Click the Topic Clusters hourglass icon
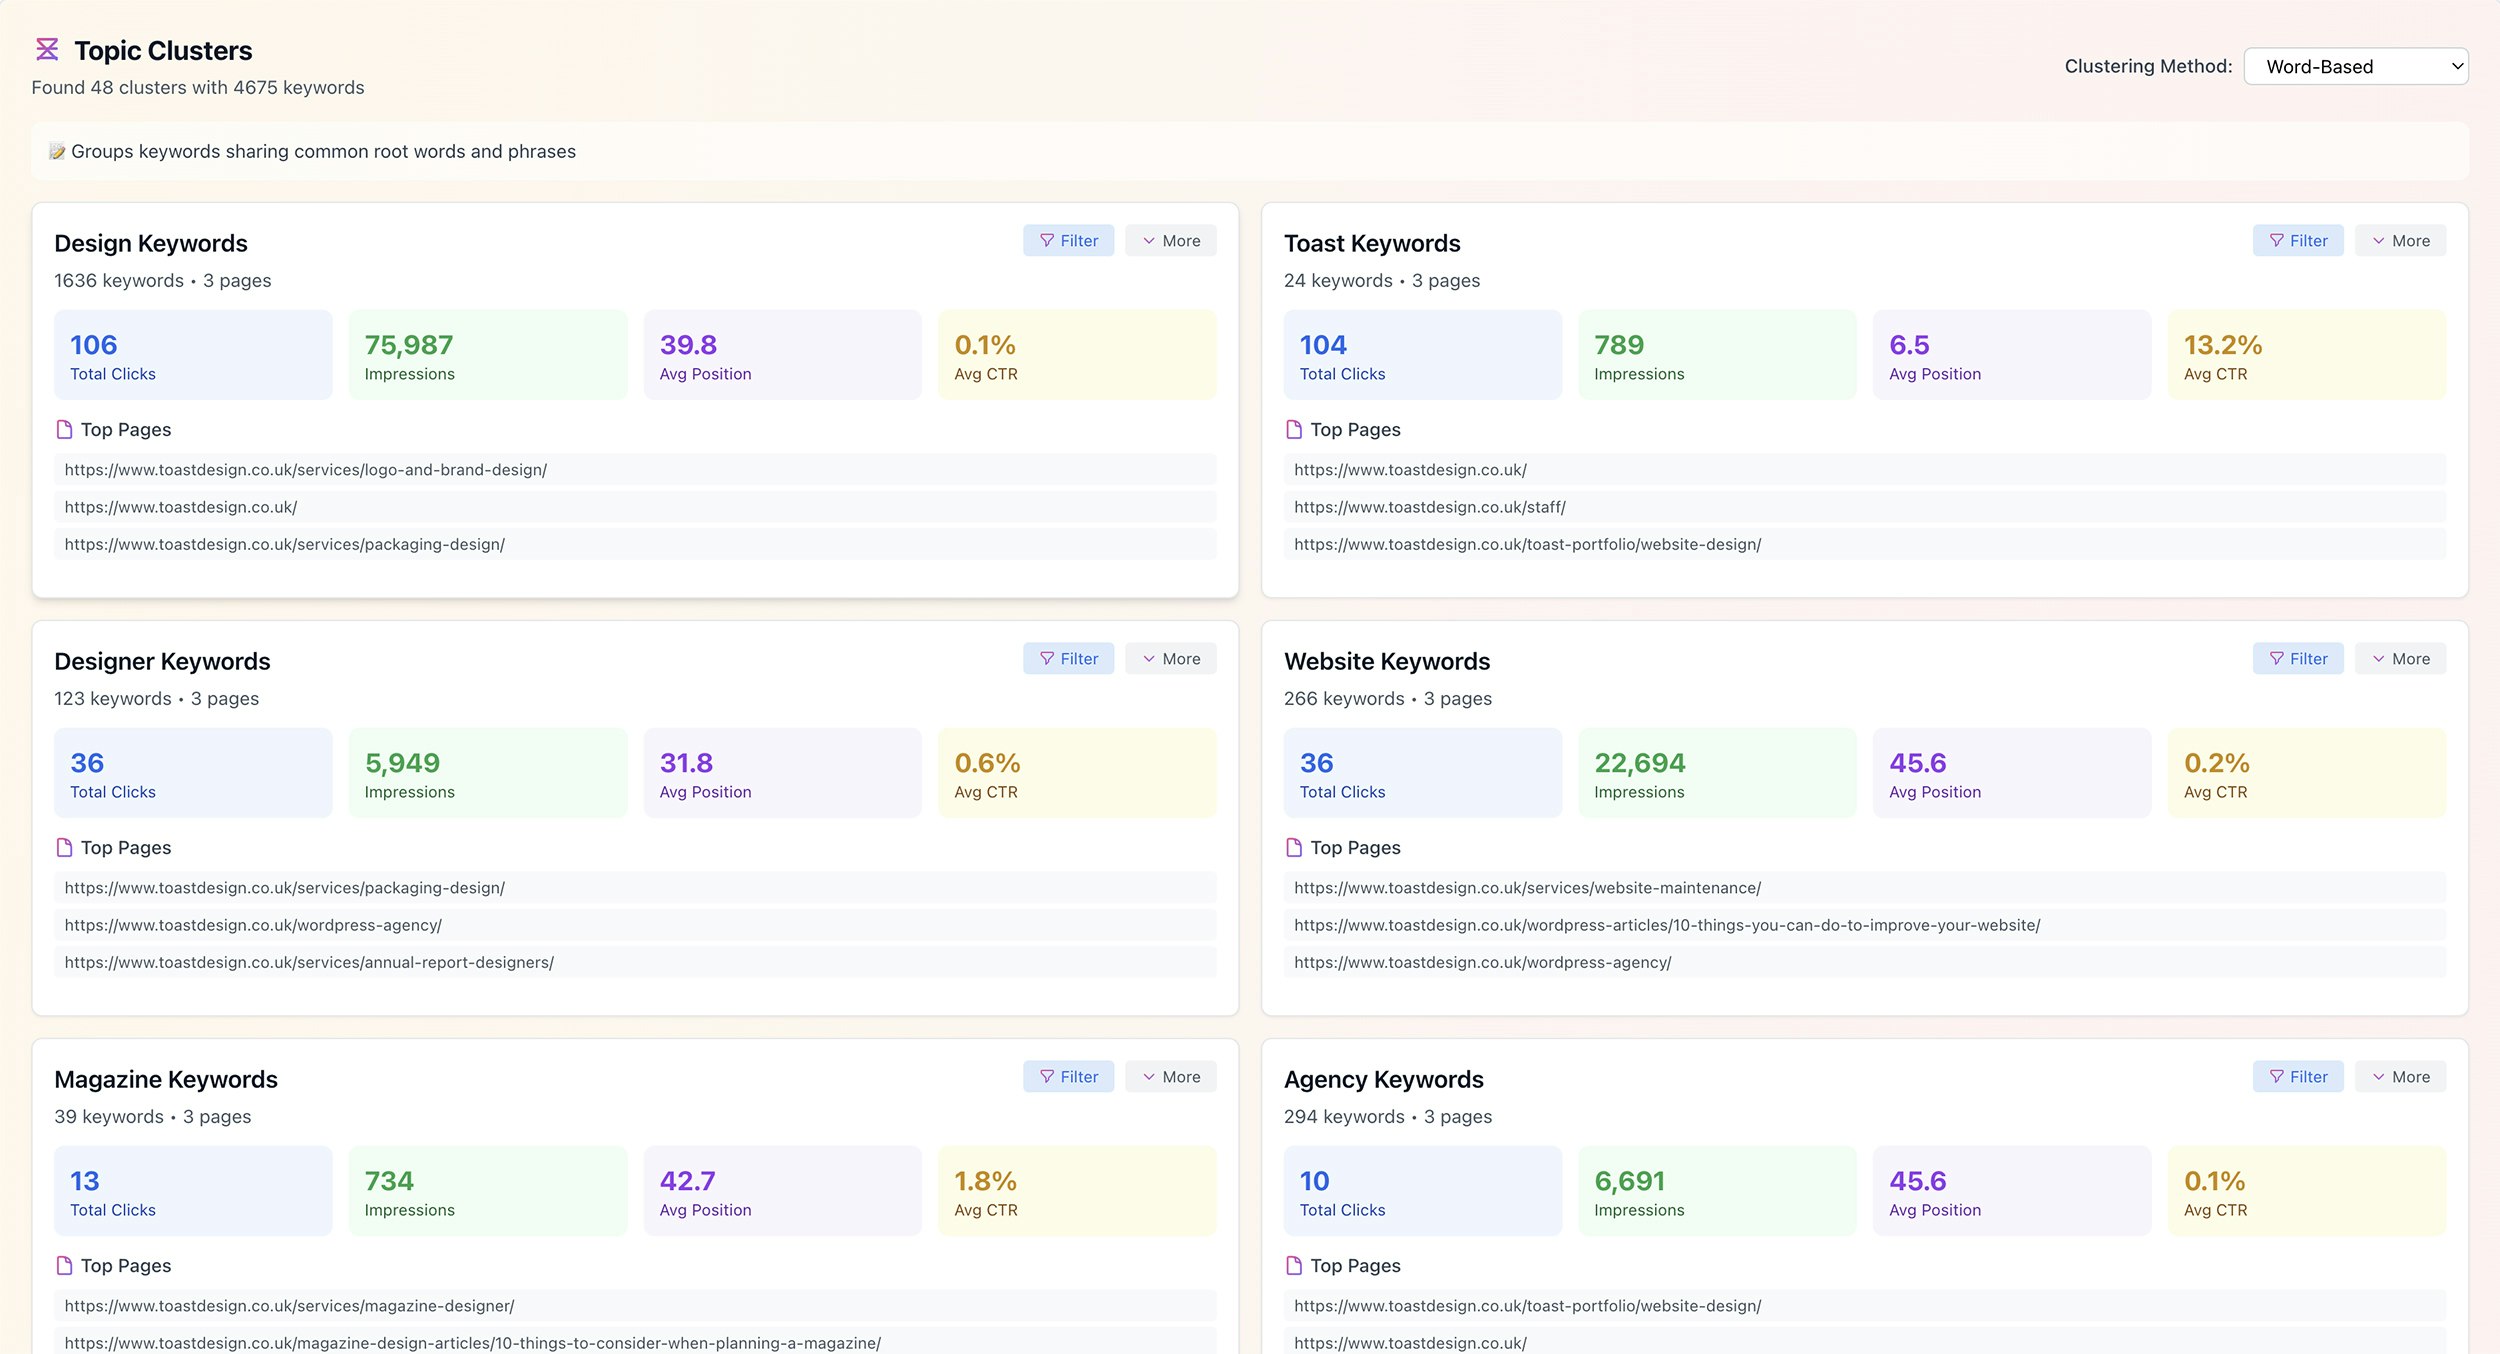 click(45, 48)
